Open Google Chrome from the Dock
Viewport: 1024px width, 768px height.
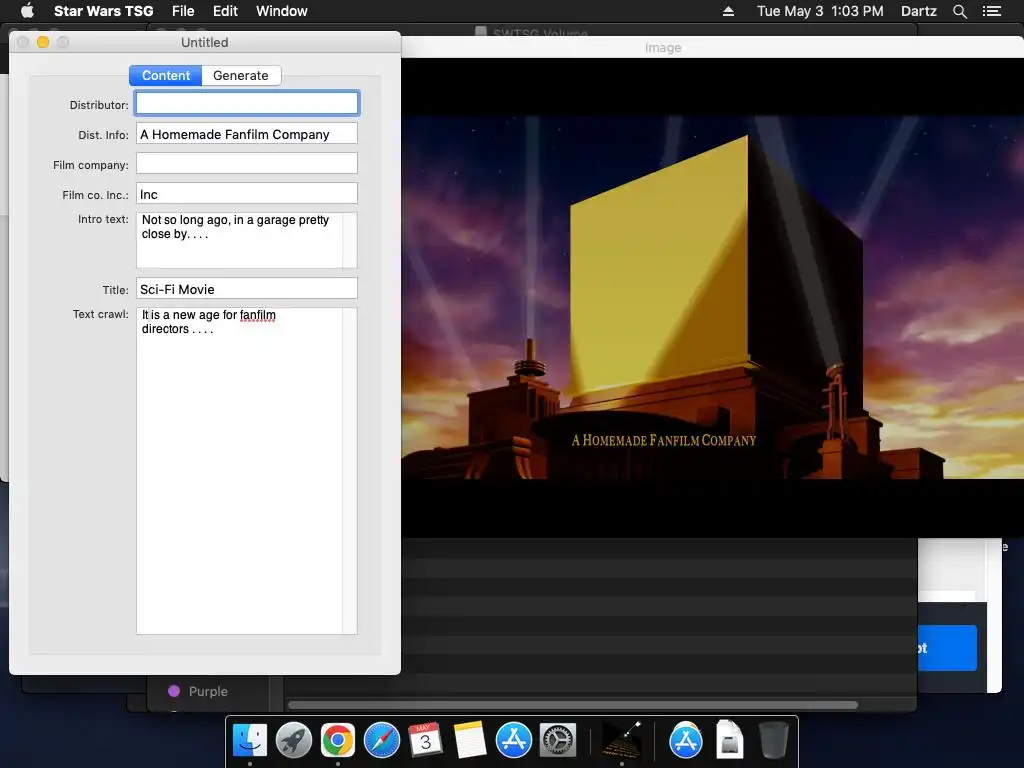338,740
